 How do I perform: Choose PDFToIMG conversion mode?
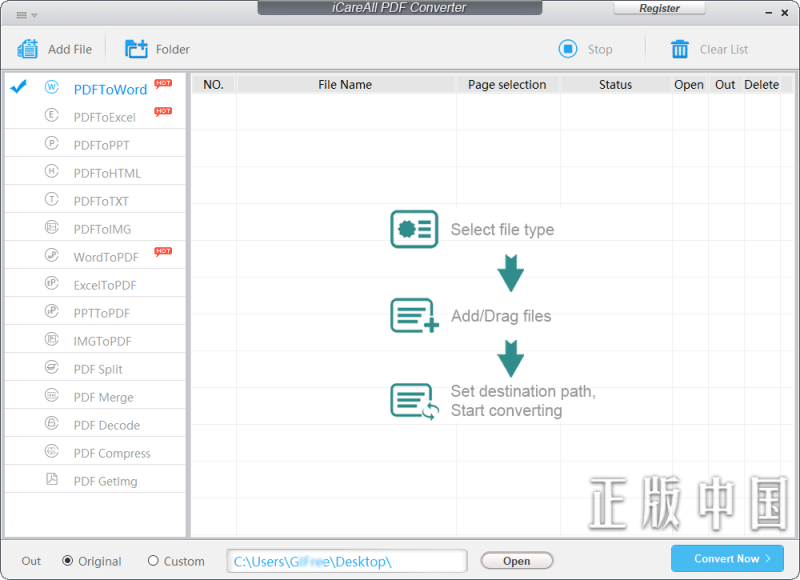(x=95, y=227)
